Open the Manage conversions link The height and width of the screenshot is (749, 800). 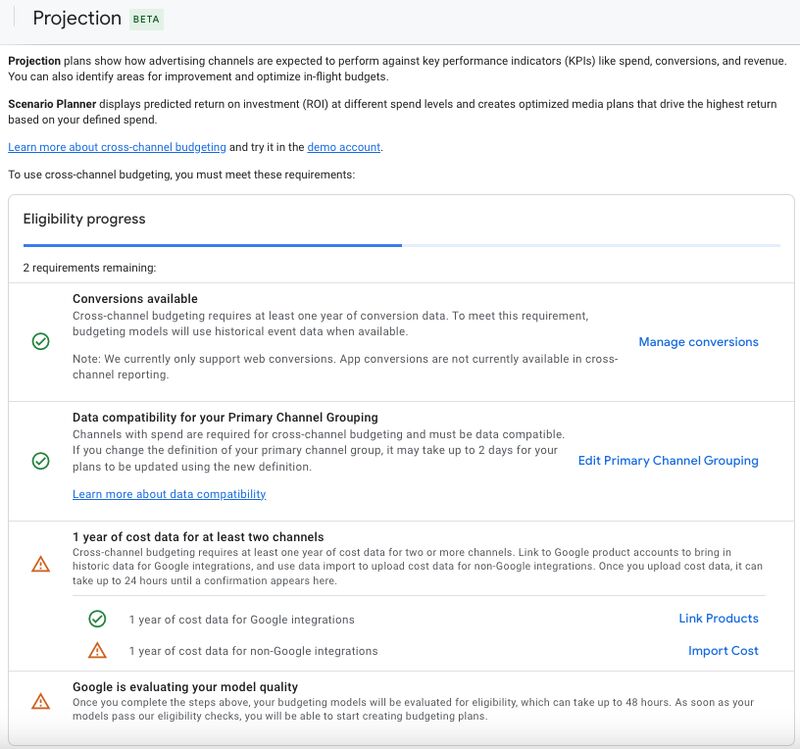click(699, 341)
